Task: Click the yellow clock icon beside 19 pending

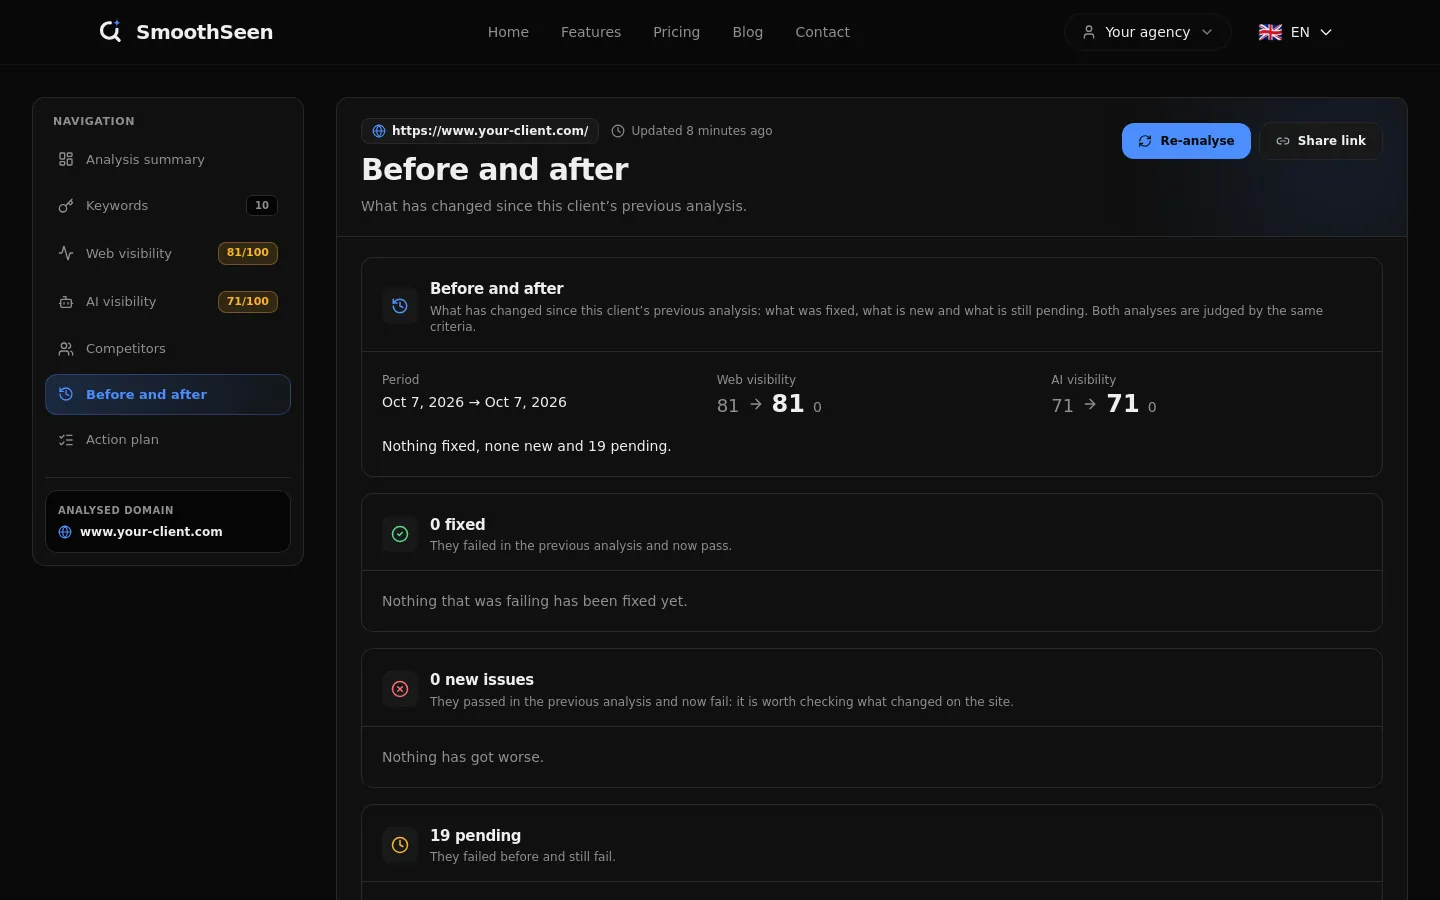Action: (400, 845)
